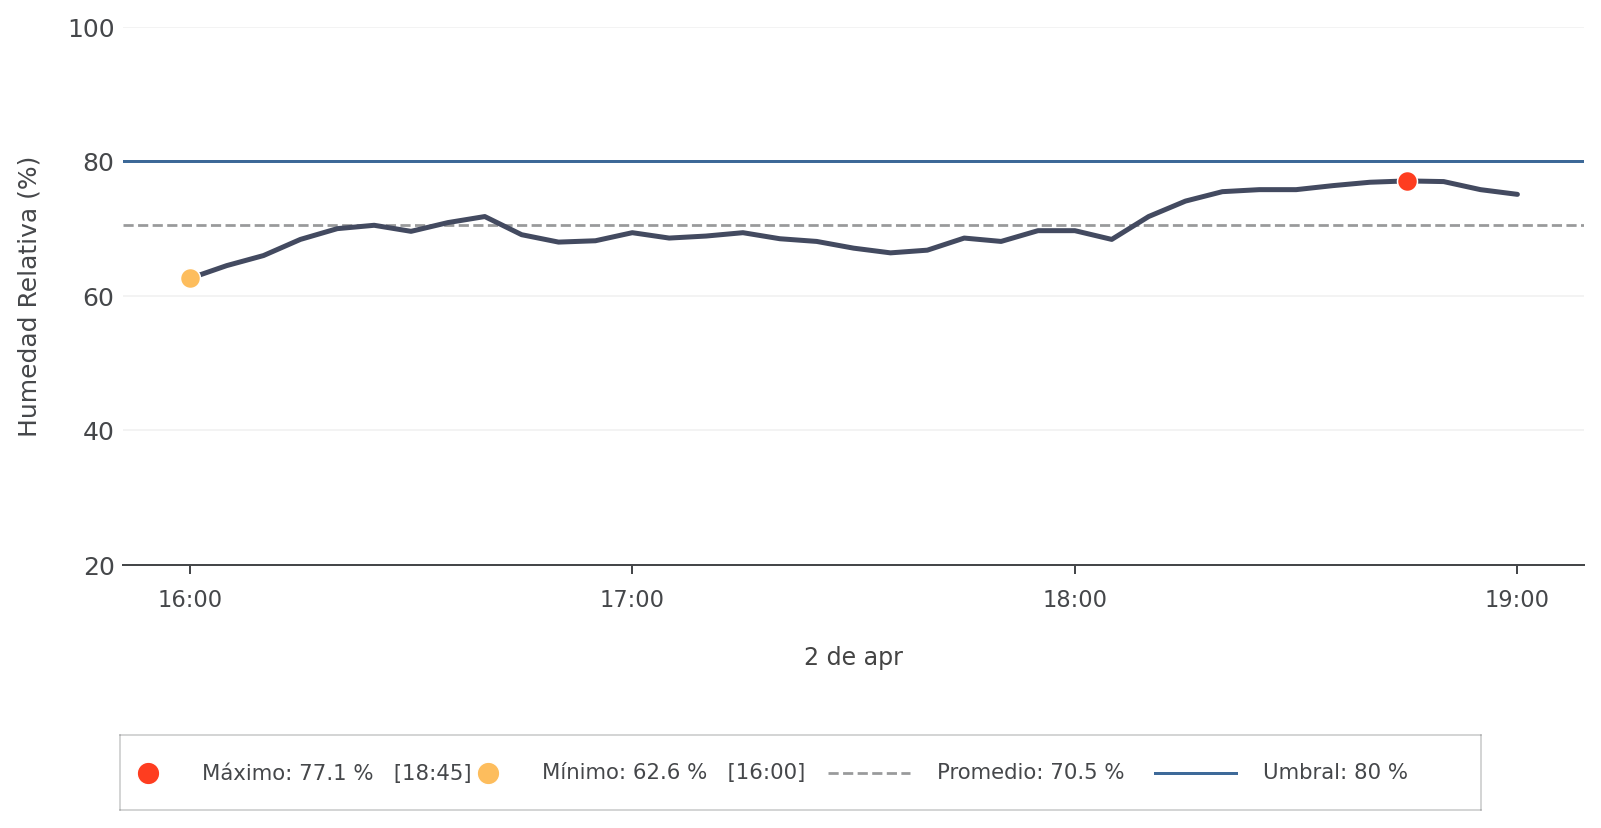The height and width of the screenshot is (828, 1601).
Task: Click the 20 value on the vertical axis
Action: click(98, 567)
